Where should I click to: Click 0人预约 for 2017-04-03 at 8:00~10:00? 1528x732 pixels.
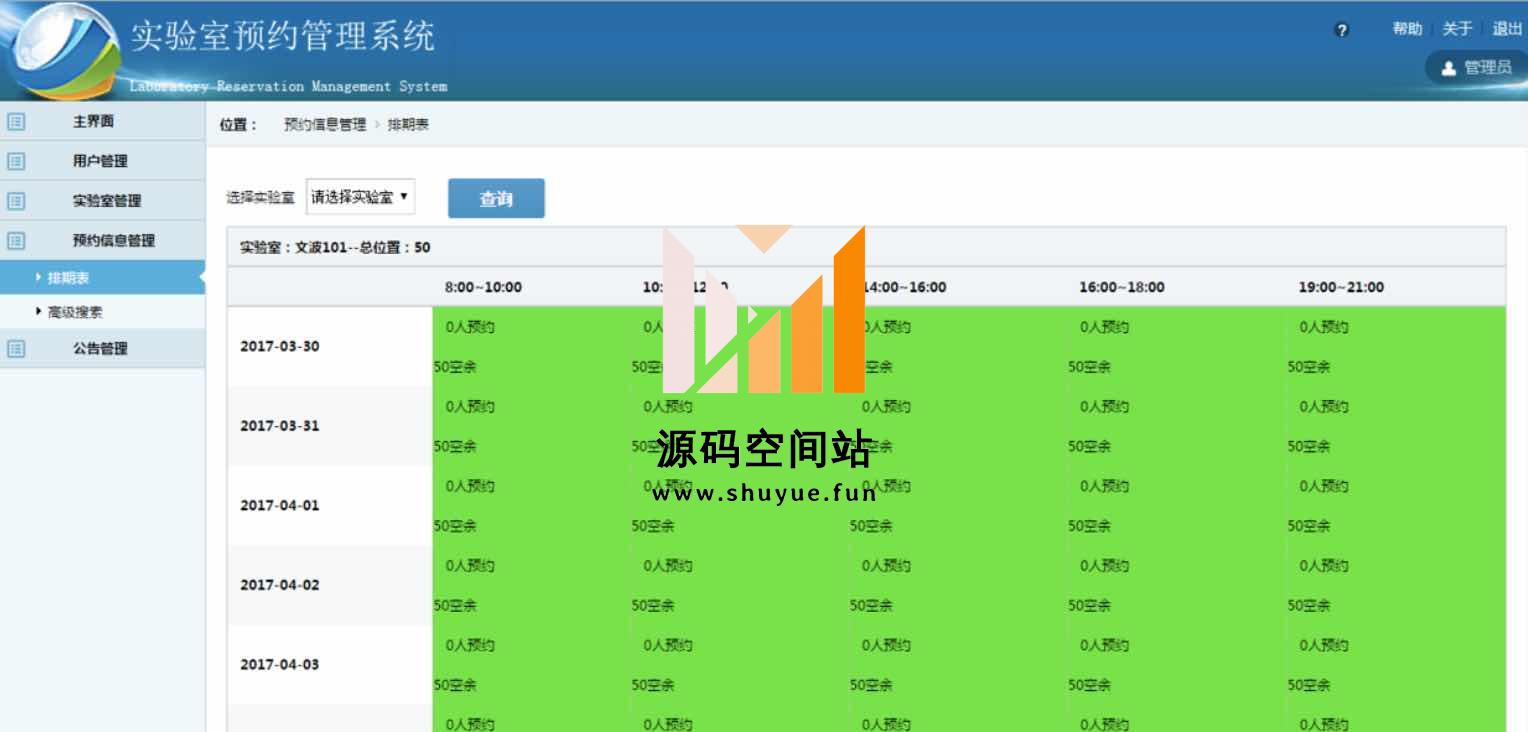(x=470, y=646)
